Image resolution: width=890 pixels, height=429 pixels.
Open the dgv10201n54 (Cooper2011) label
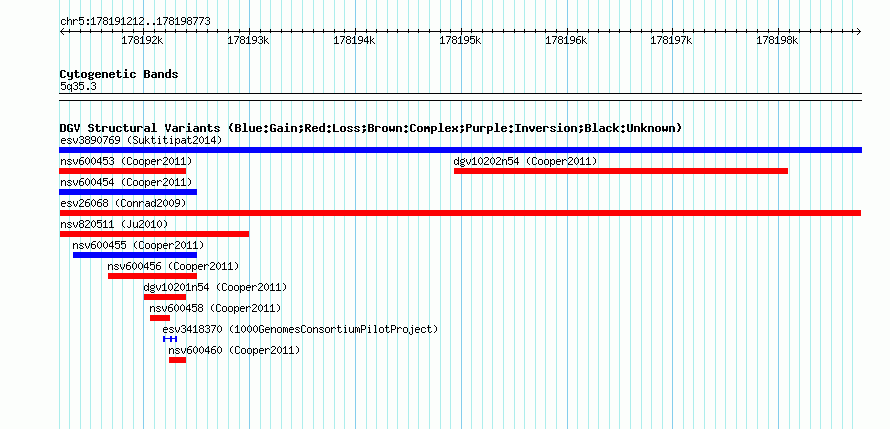point(215,287)
